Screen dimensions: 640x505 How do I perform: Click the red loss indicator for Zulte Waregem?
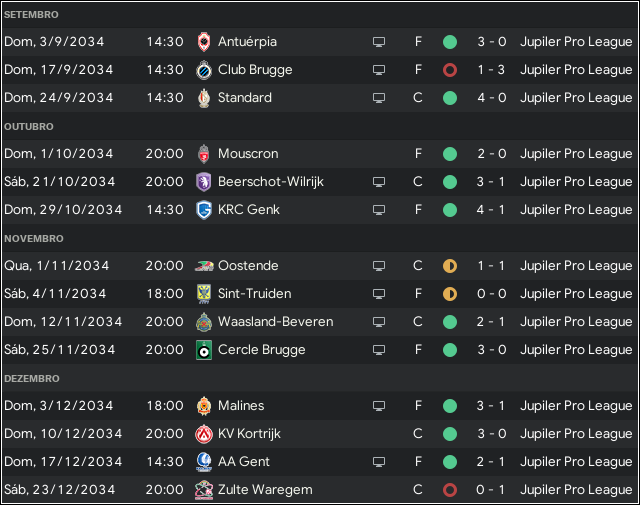coord(450,490)
